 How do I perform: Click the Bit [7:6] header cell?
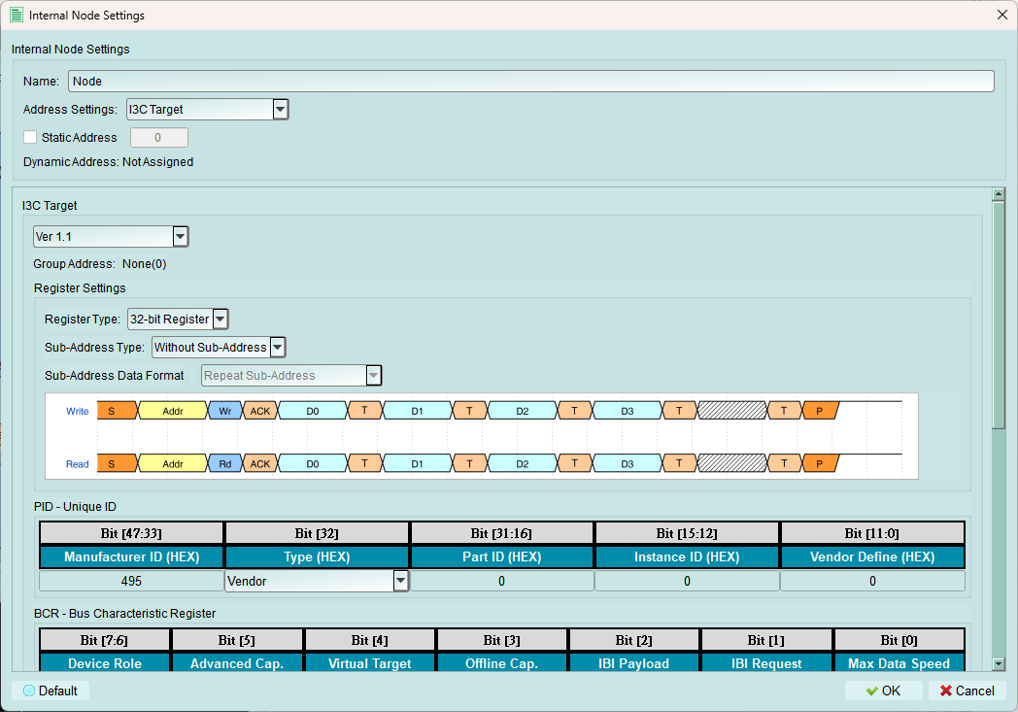[x=105, y=640]
